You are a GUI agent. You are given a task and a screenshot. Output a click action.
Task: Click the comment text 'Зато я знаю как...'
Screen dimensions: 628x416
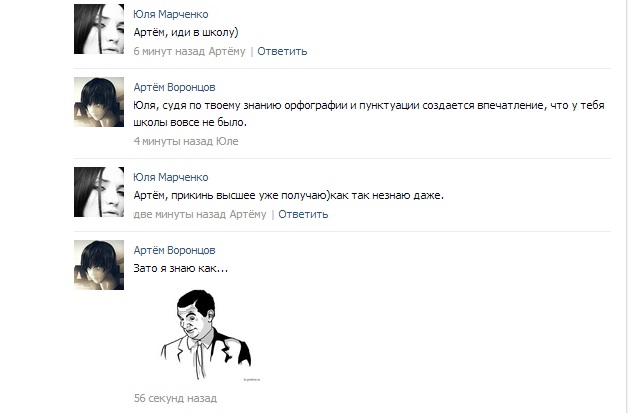pos(181,268)
